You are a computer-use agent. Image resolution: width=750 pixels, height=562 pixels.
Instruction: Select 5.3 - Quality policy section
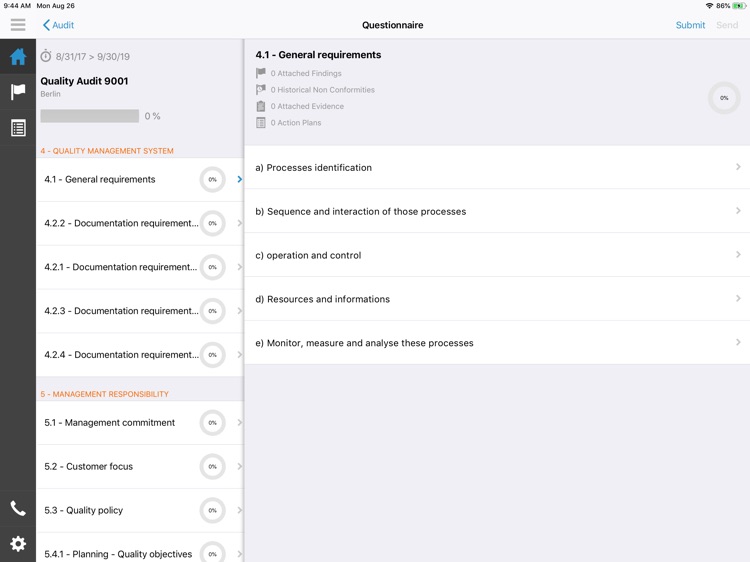point(120,511)
